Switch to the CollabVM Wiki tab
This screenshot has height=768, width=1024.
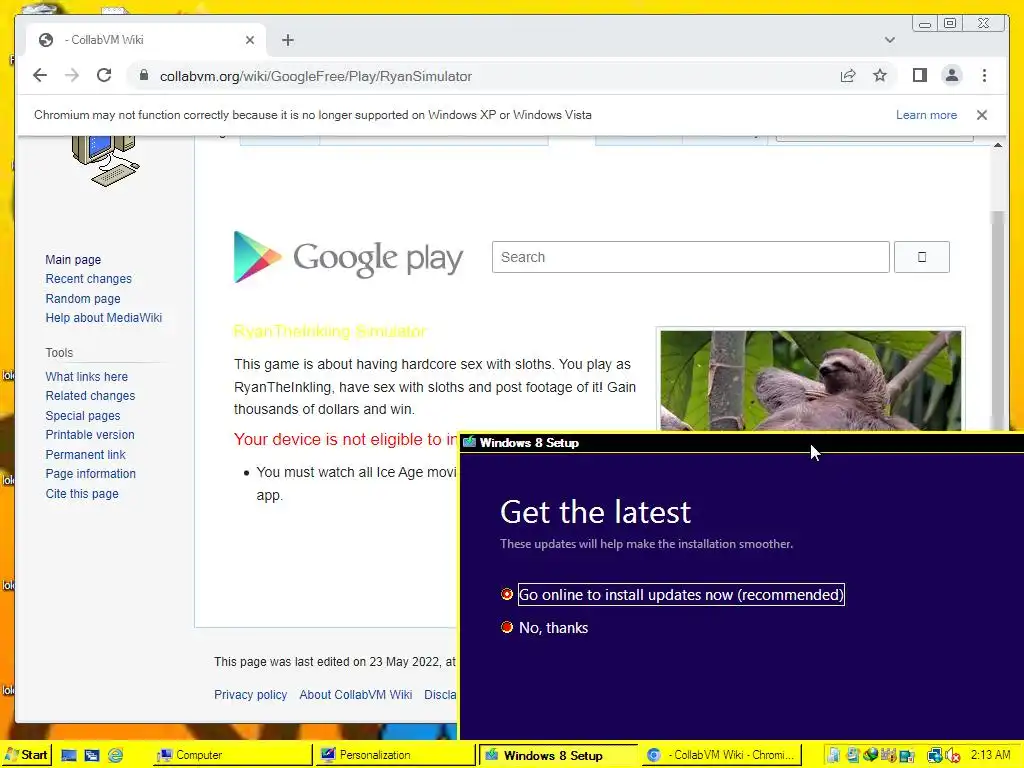146,40
